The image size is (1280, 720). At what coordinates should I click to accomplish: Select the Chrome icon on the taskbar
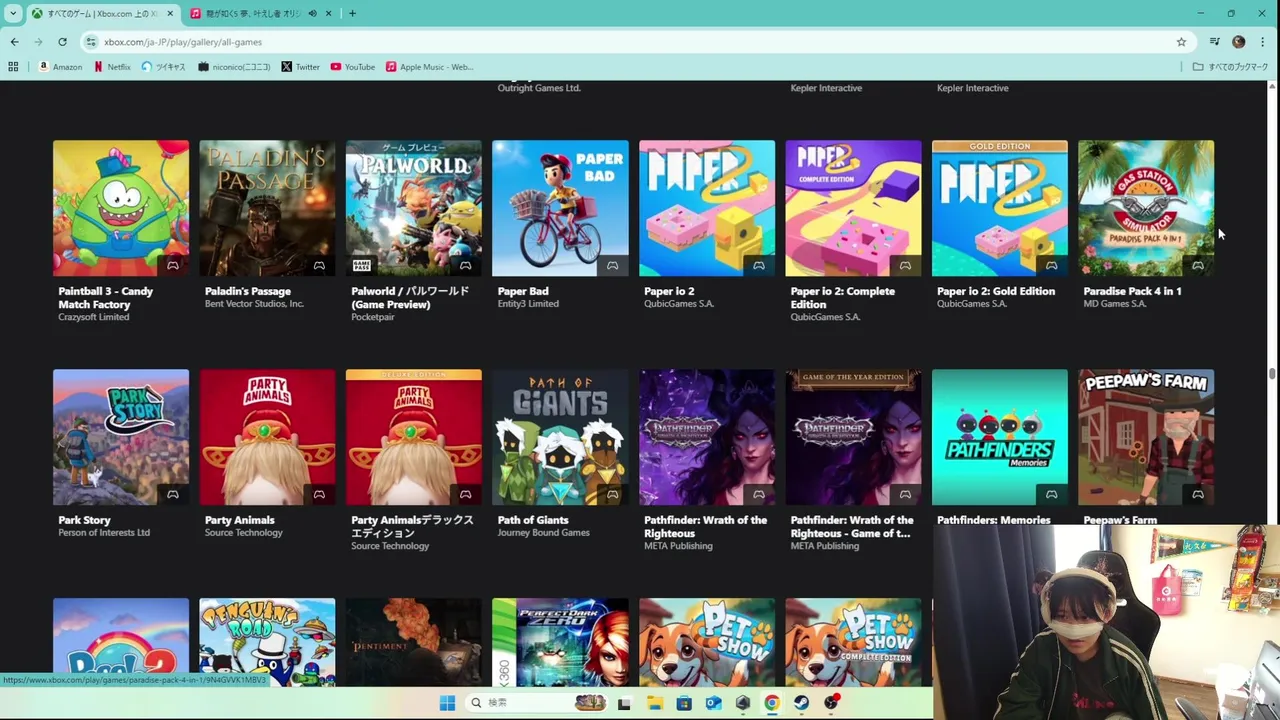[x=772, y=703]
